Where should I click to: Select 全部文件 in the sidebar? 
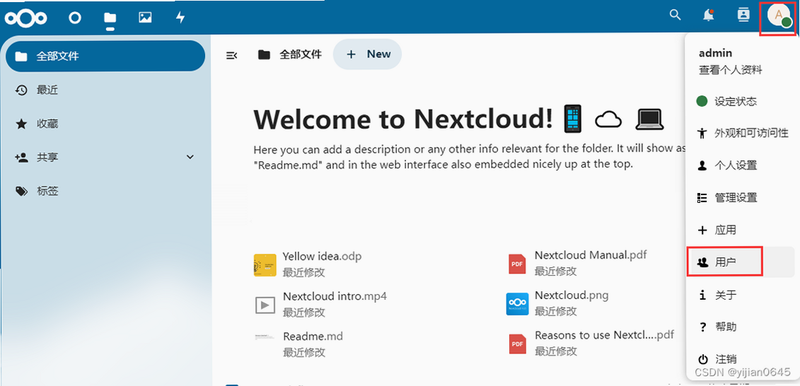coord(105,56)
